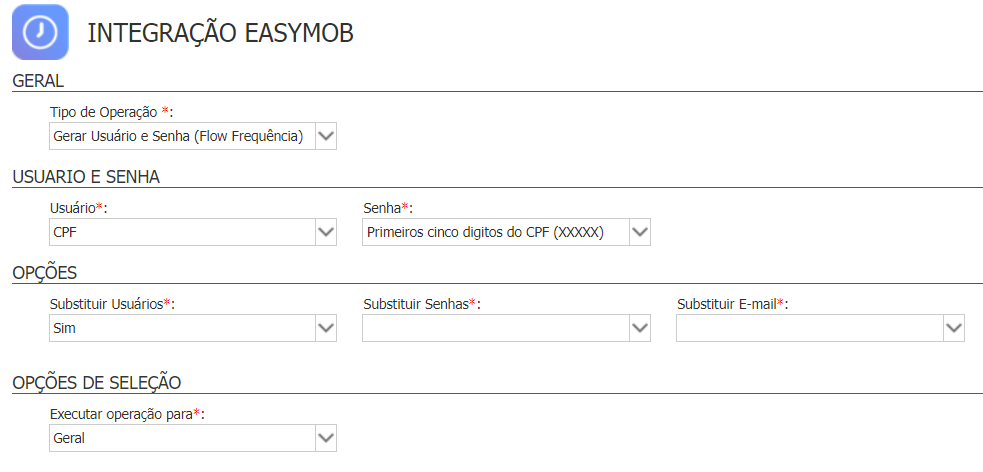
Task: Click the OPÇÕES section header
Action: (x=45, y=273)
